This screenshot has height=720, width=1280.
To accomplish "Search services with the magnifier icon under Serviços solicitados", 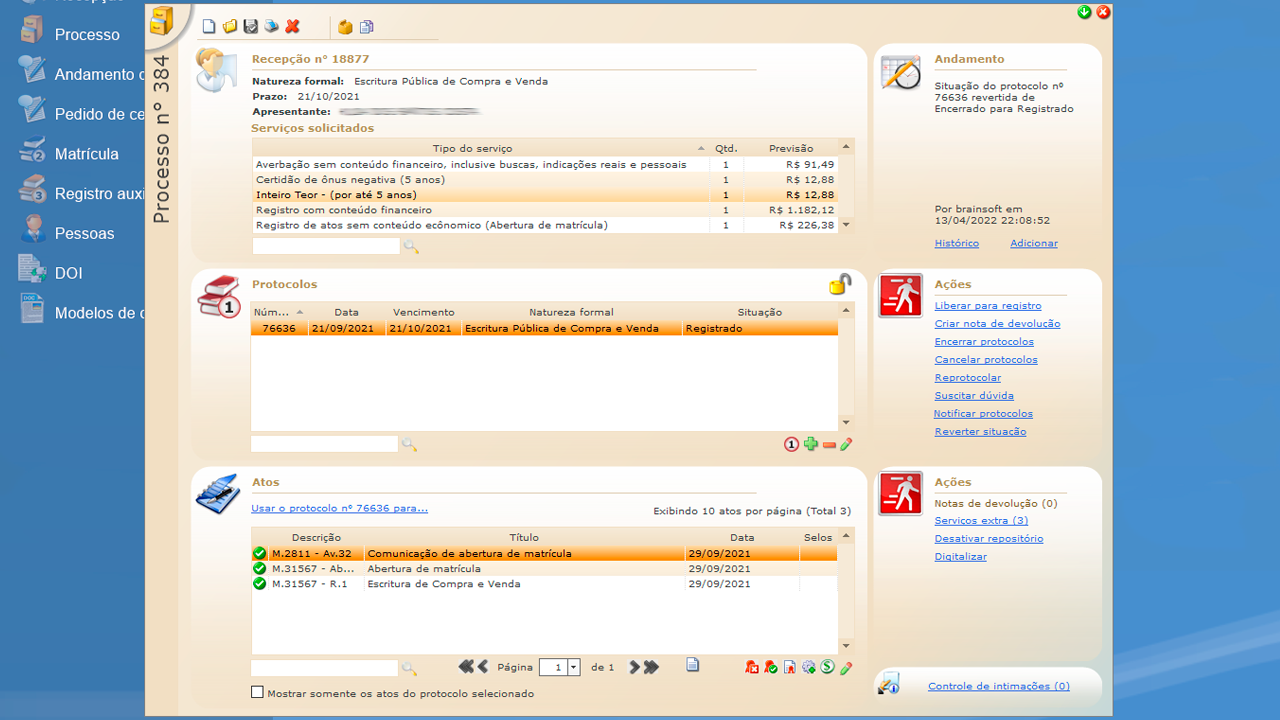I will tap(410, 246).
